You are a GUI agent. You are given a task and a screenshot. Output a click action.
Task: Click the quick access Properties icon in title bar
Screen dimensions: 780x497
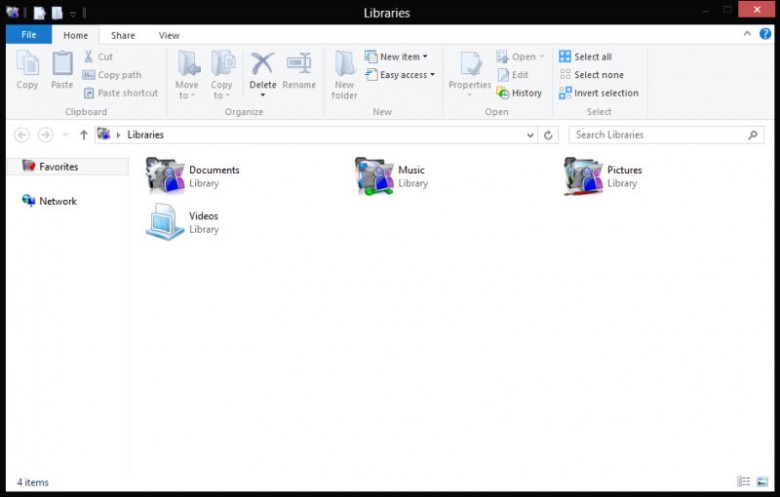coord(39,12)
